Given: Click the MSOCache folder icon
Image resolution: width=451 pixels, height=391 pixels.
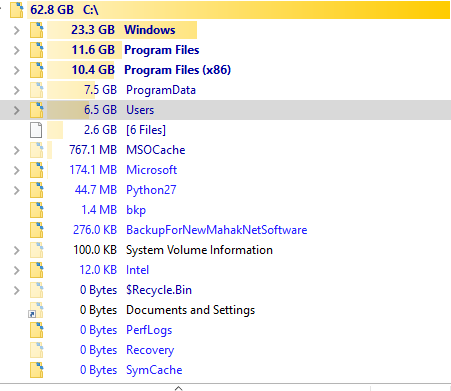Looking at the screenshot, I should click(x=37, y=150).
